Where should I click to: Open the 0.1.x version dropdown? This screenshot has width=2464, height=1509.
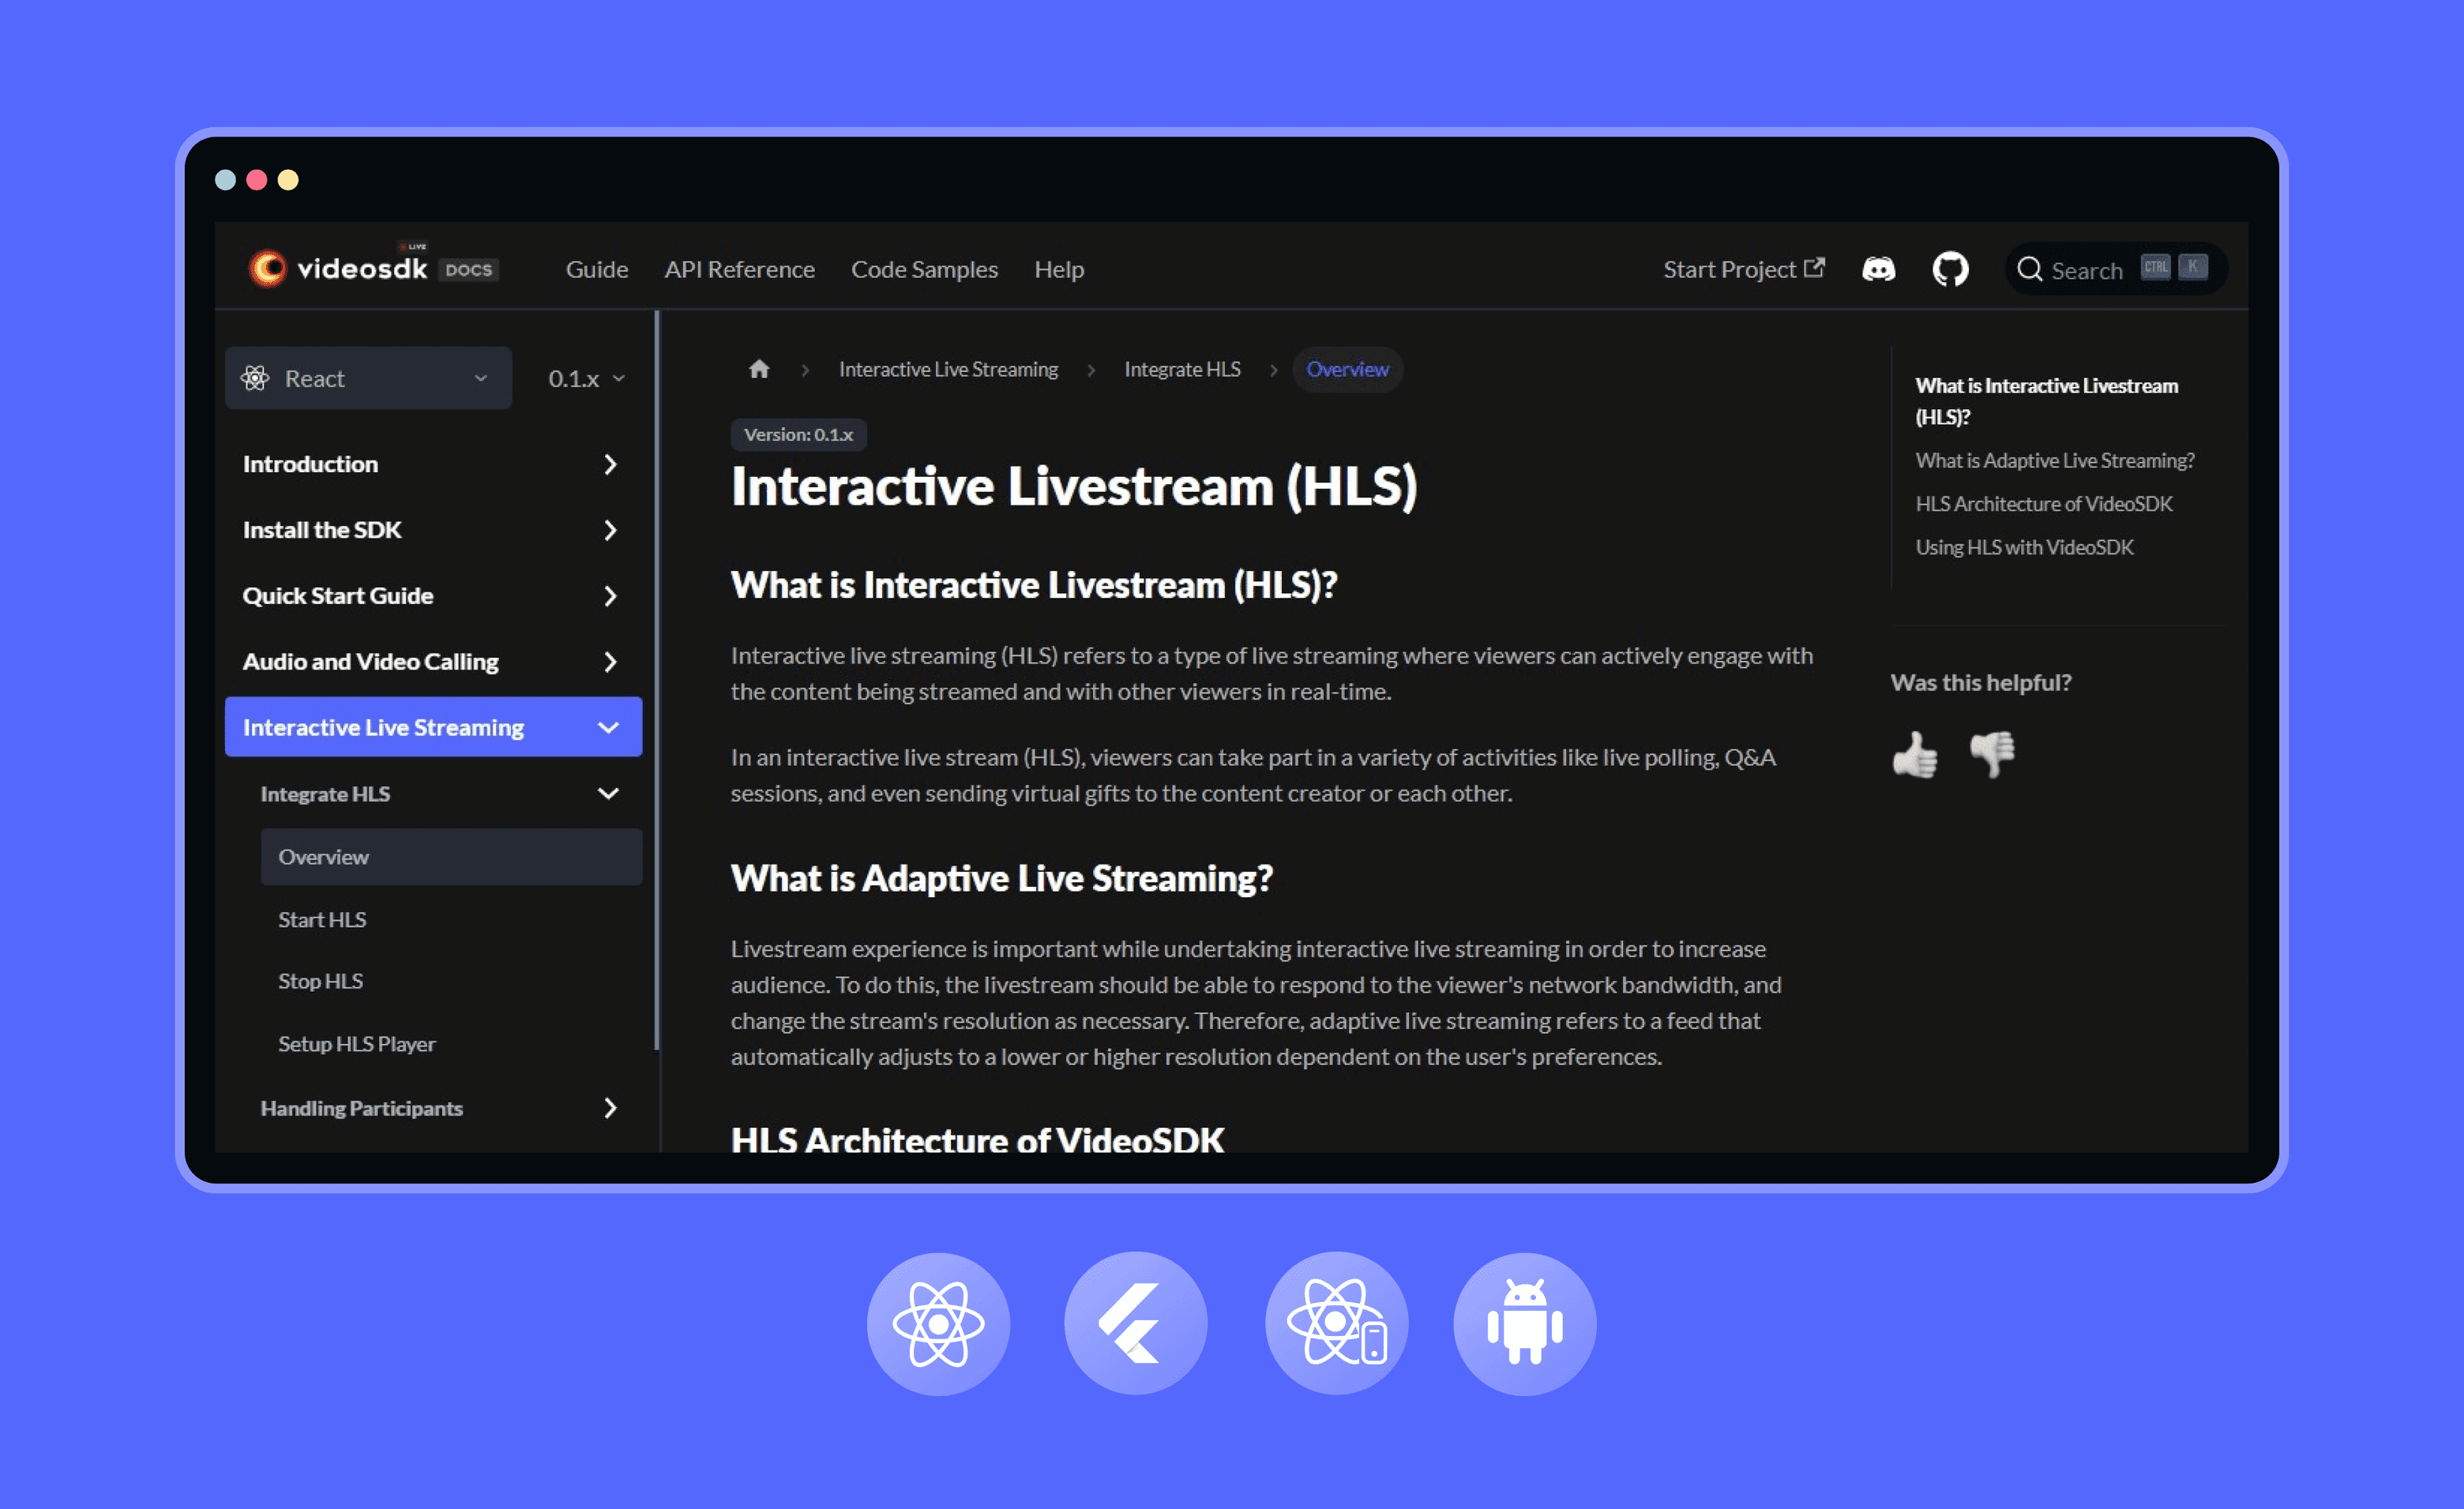coord(587,378)
